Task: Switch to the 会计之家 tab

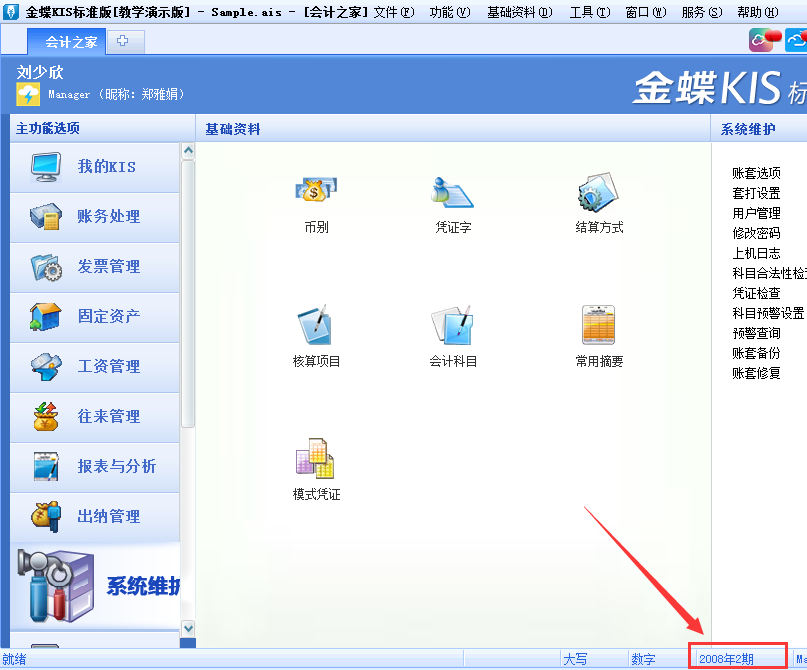Action: pyautogui.click(x=70, y=42)
